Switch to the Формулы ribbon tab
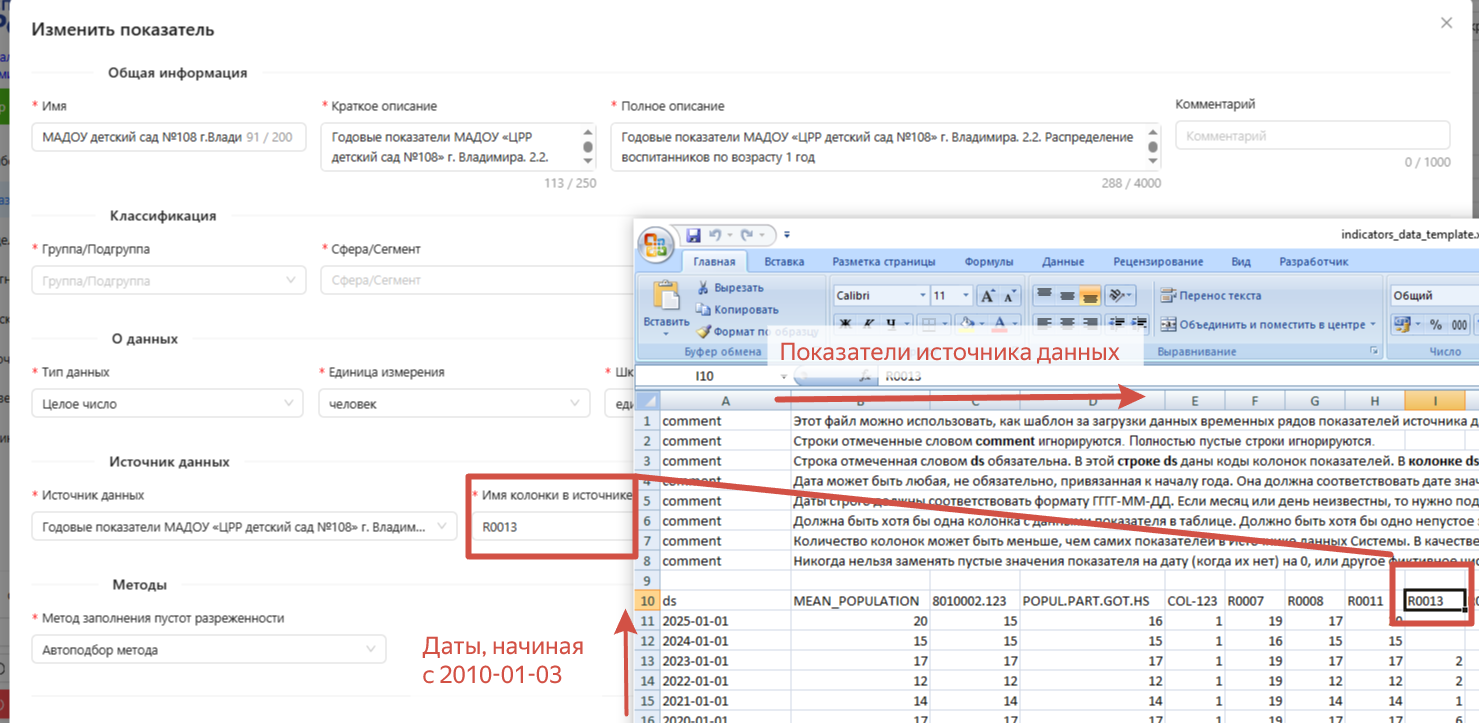1479x723 pixels. click(x=988, y=262)
